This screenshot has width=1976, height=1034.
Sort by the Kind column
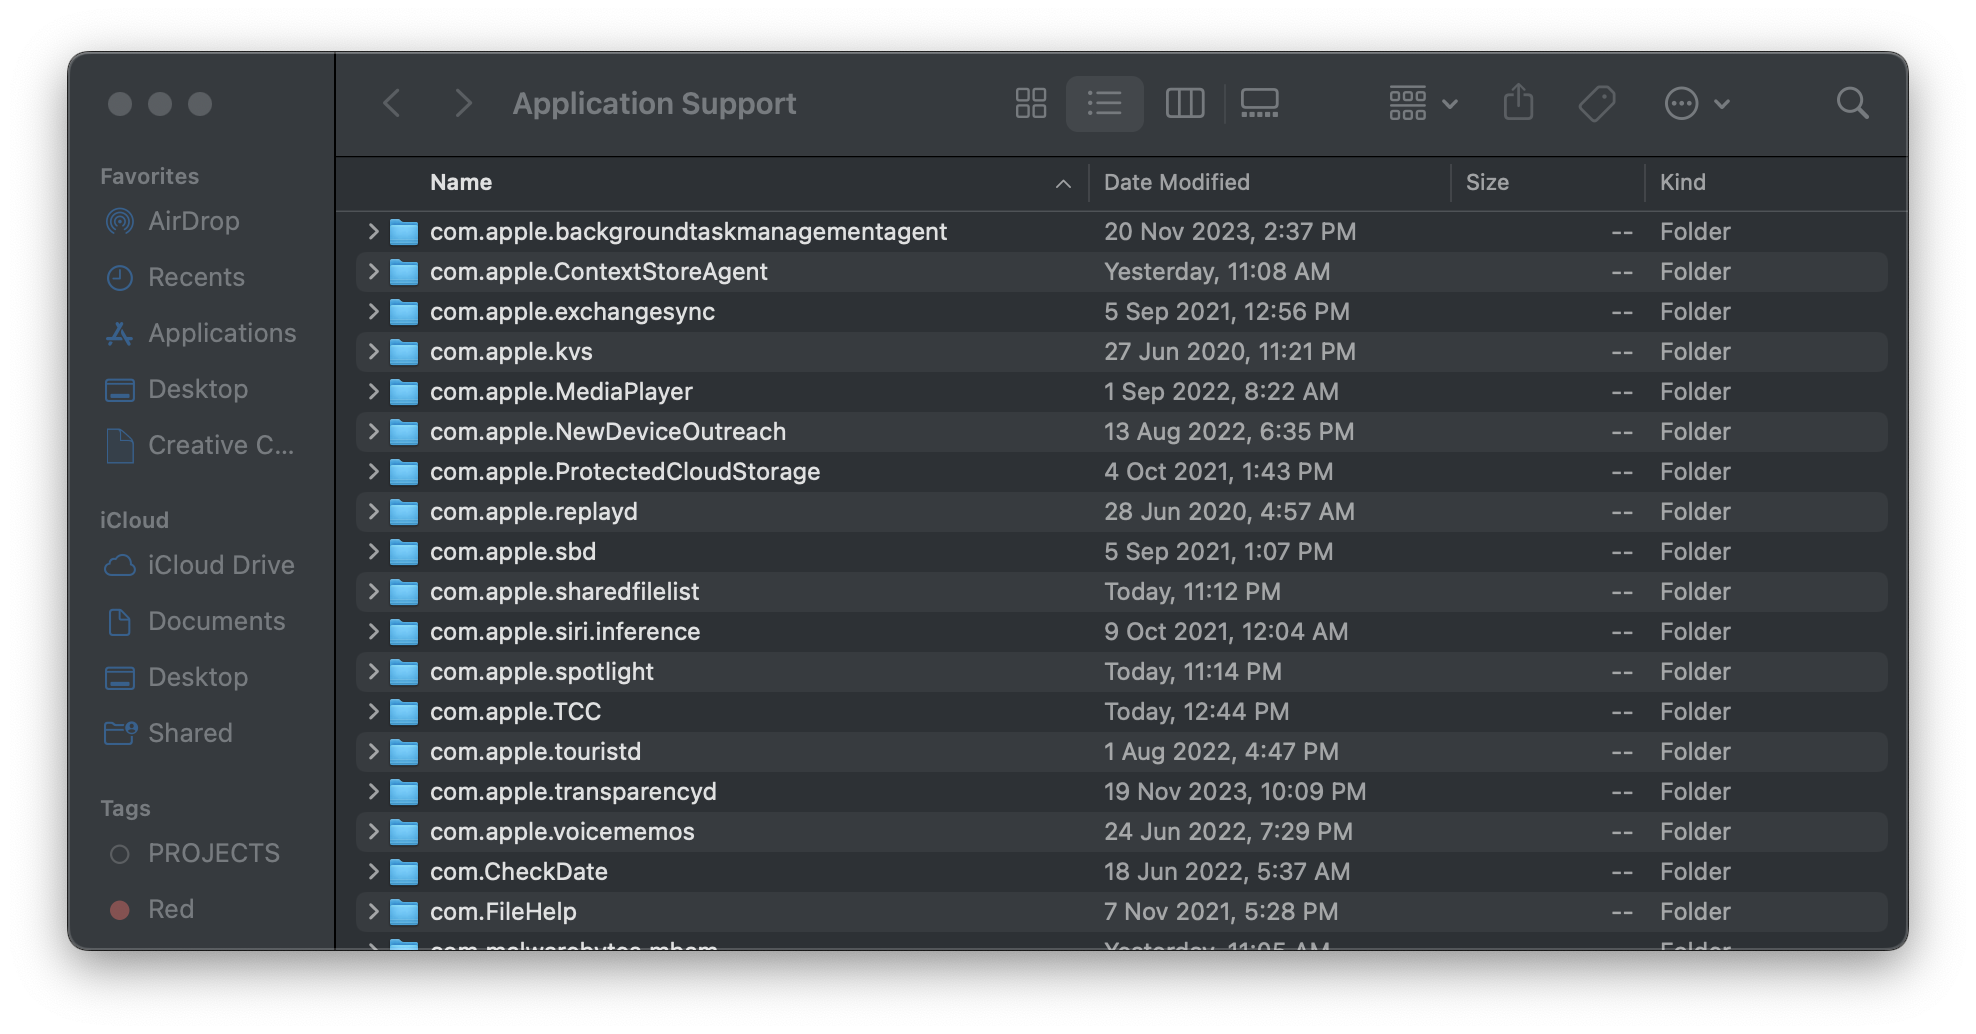point(1682,182)
